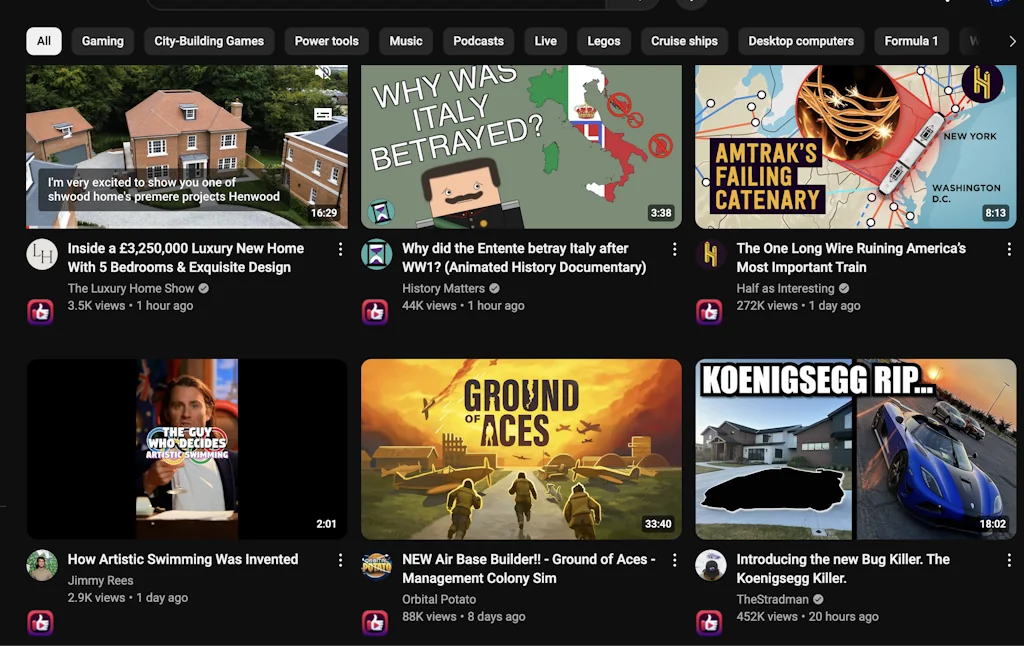Select the Legos filter chip
The height and width of the screenshot is (646, 1024).
603,41
